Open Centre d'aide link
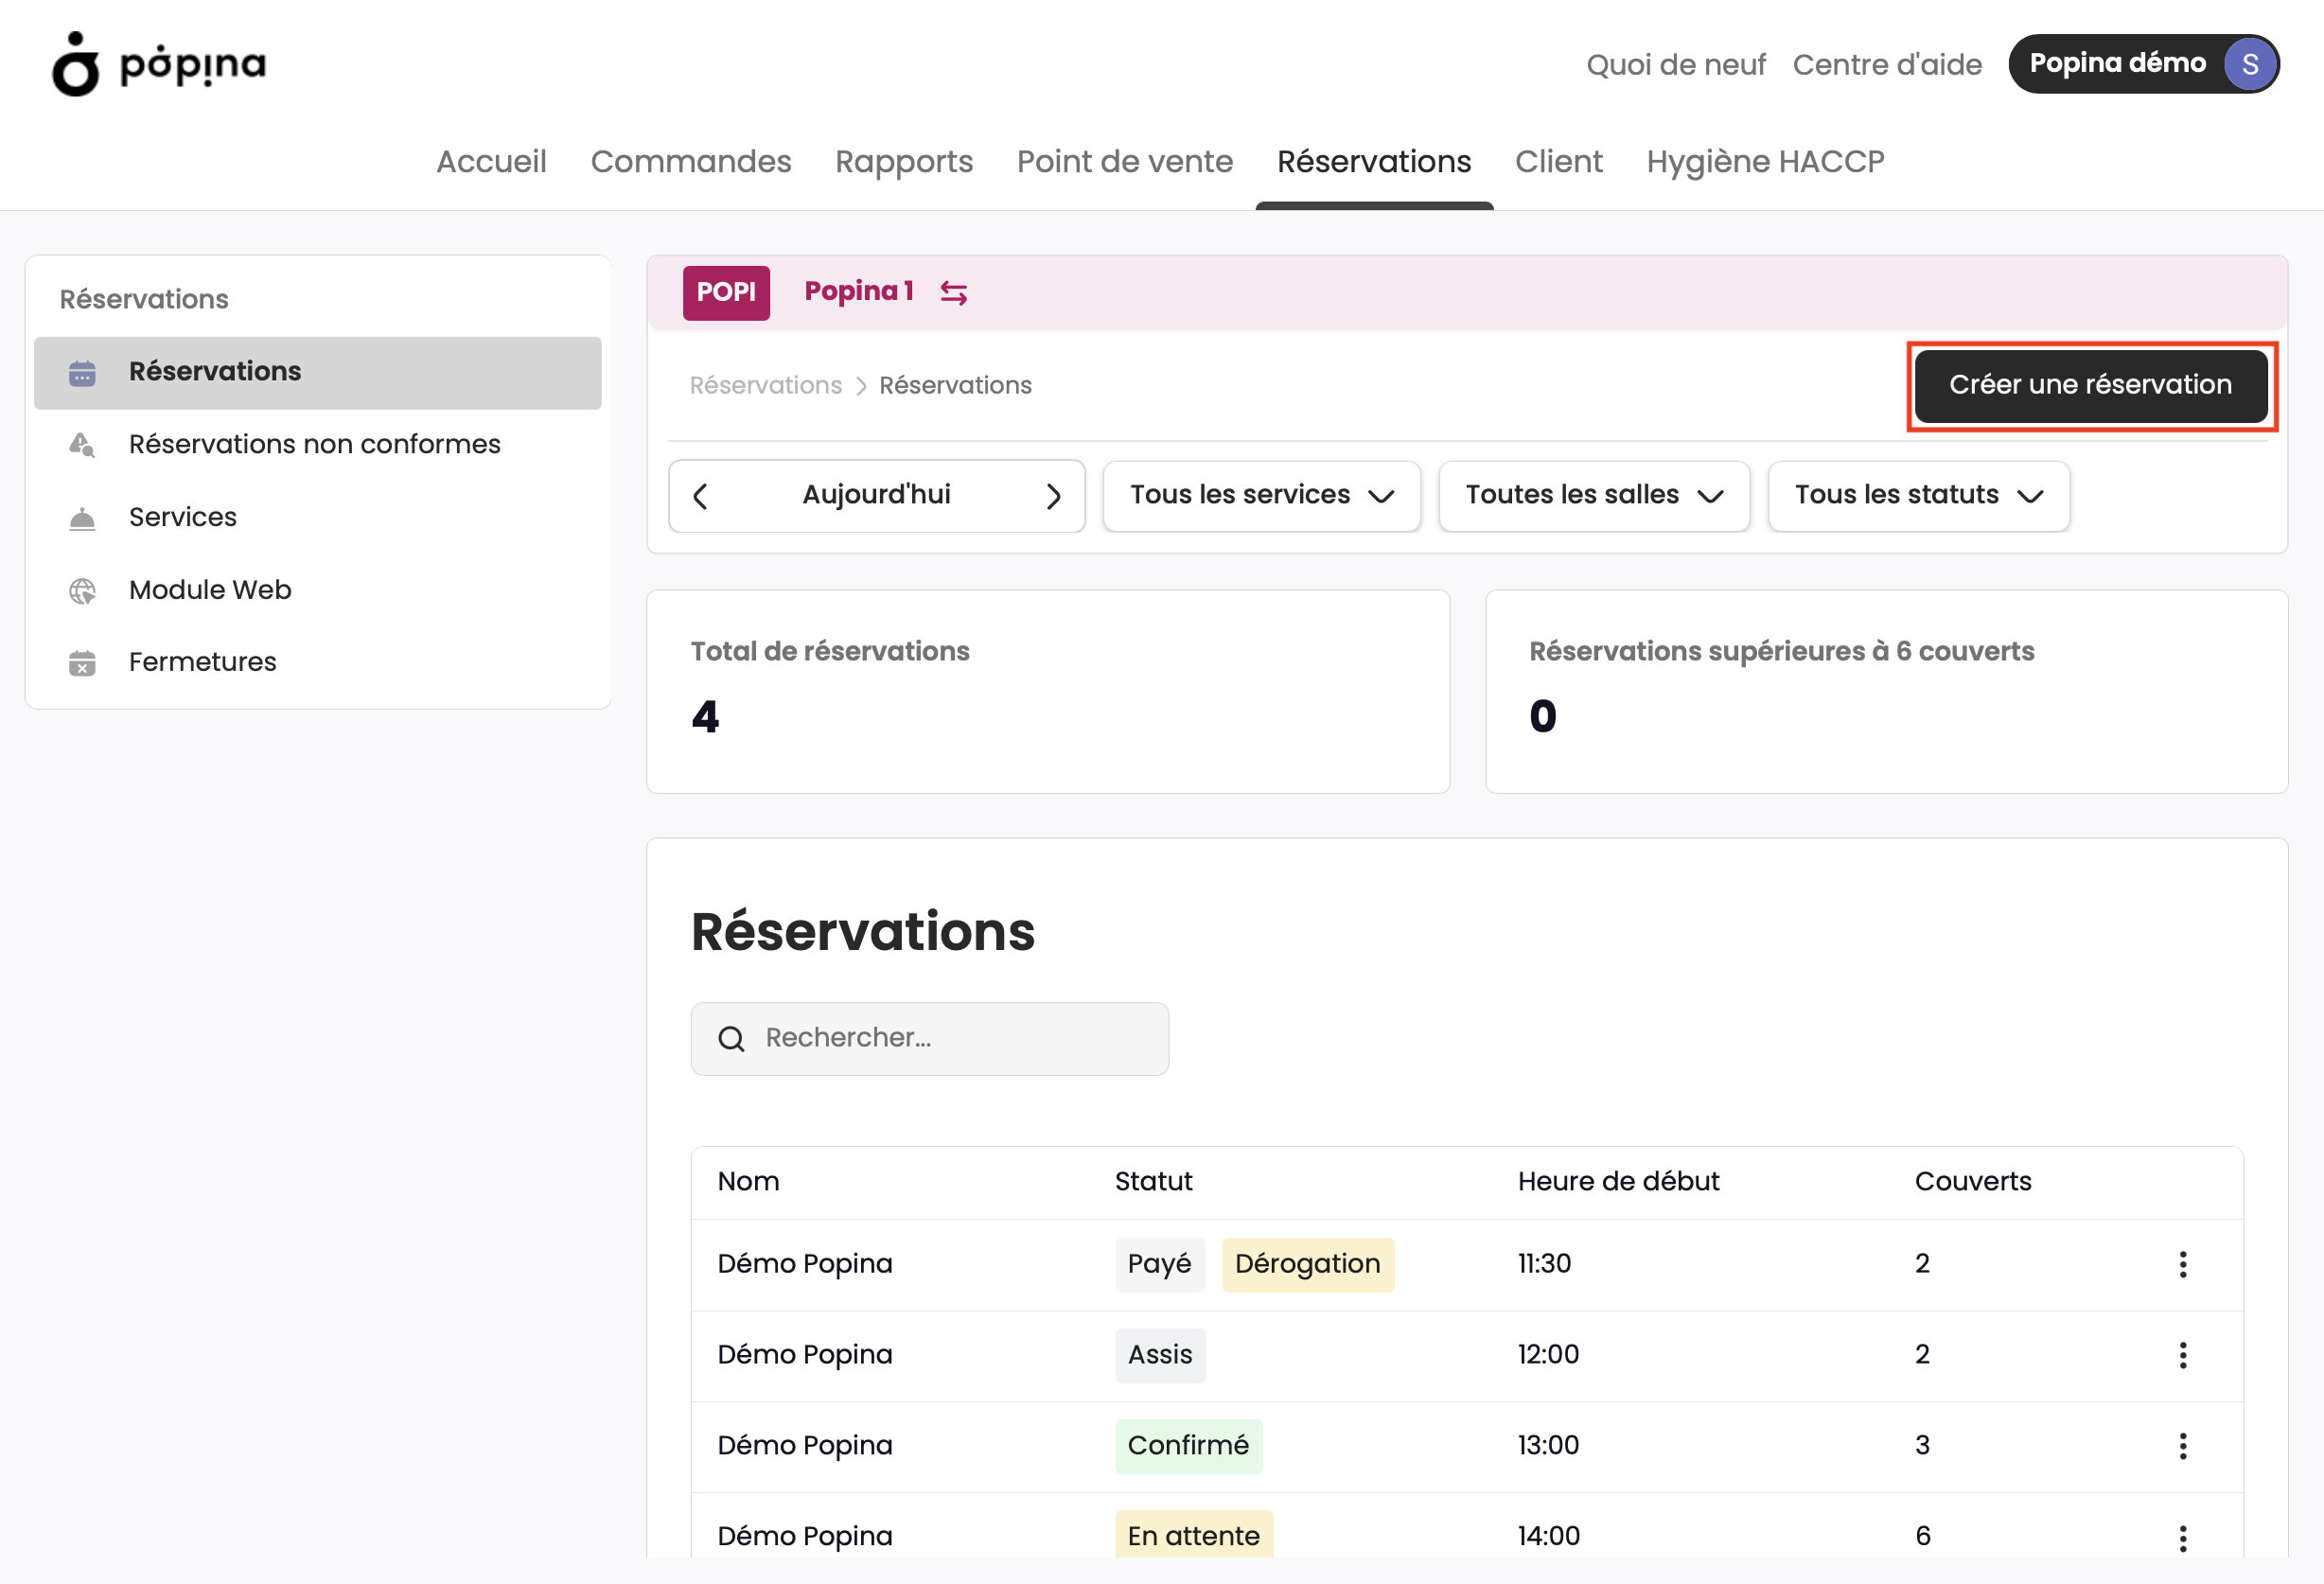The width and height of the screenshot is (2324, 1584). [1887, 65]
